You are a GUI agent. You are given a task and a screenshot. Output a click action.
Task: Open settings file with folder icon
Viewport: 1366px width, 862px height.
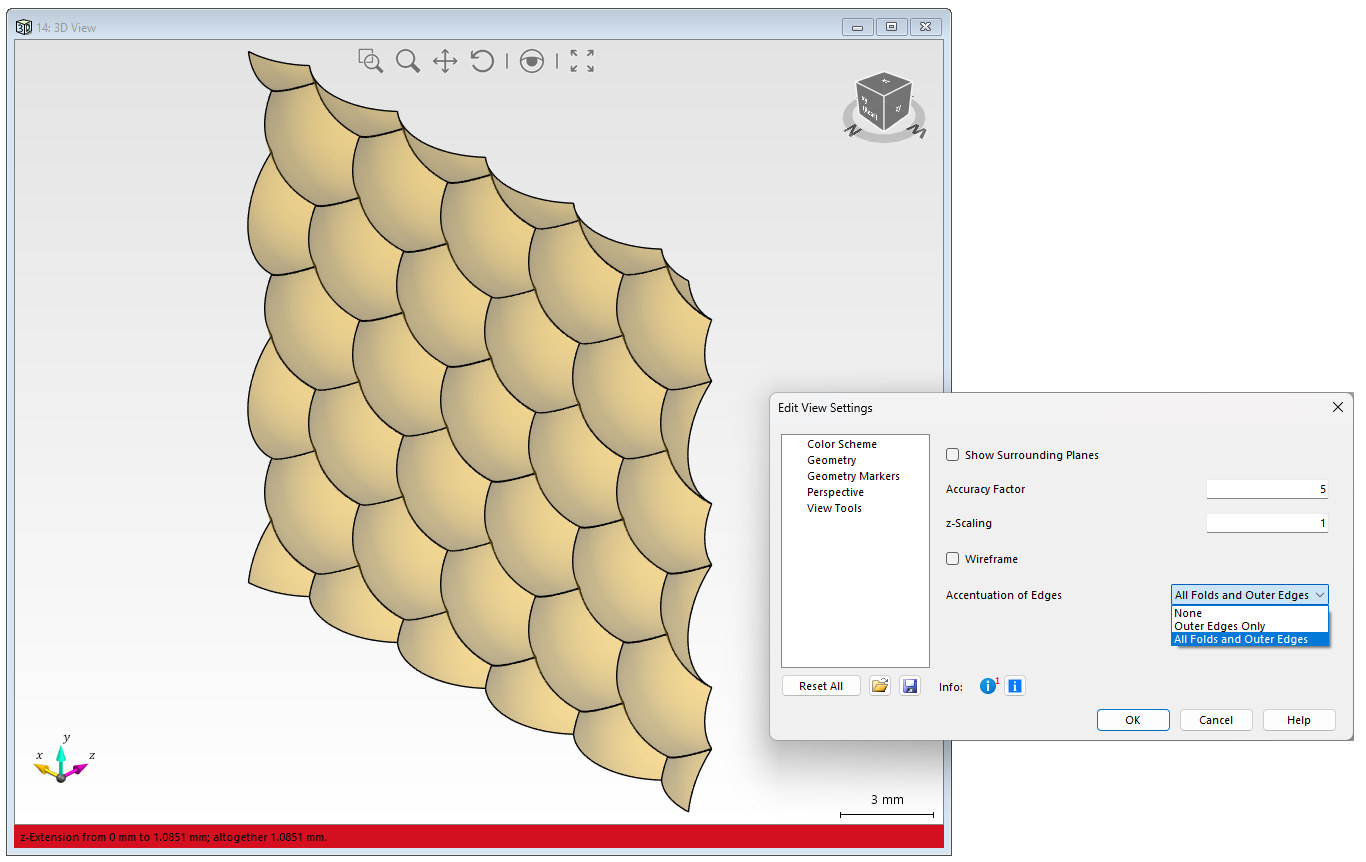coord(880,686)
